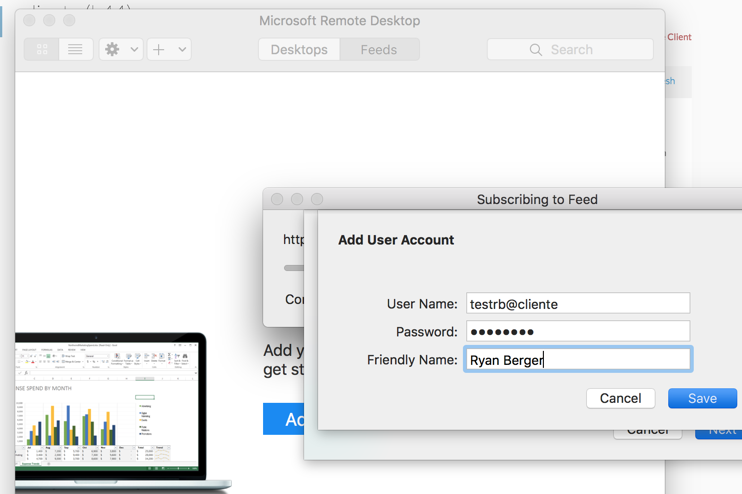Viewport: 742px width, 494px height.
Task: Click the User Name label
Action: coord(422,304)
